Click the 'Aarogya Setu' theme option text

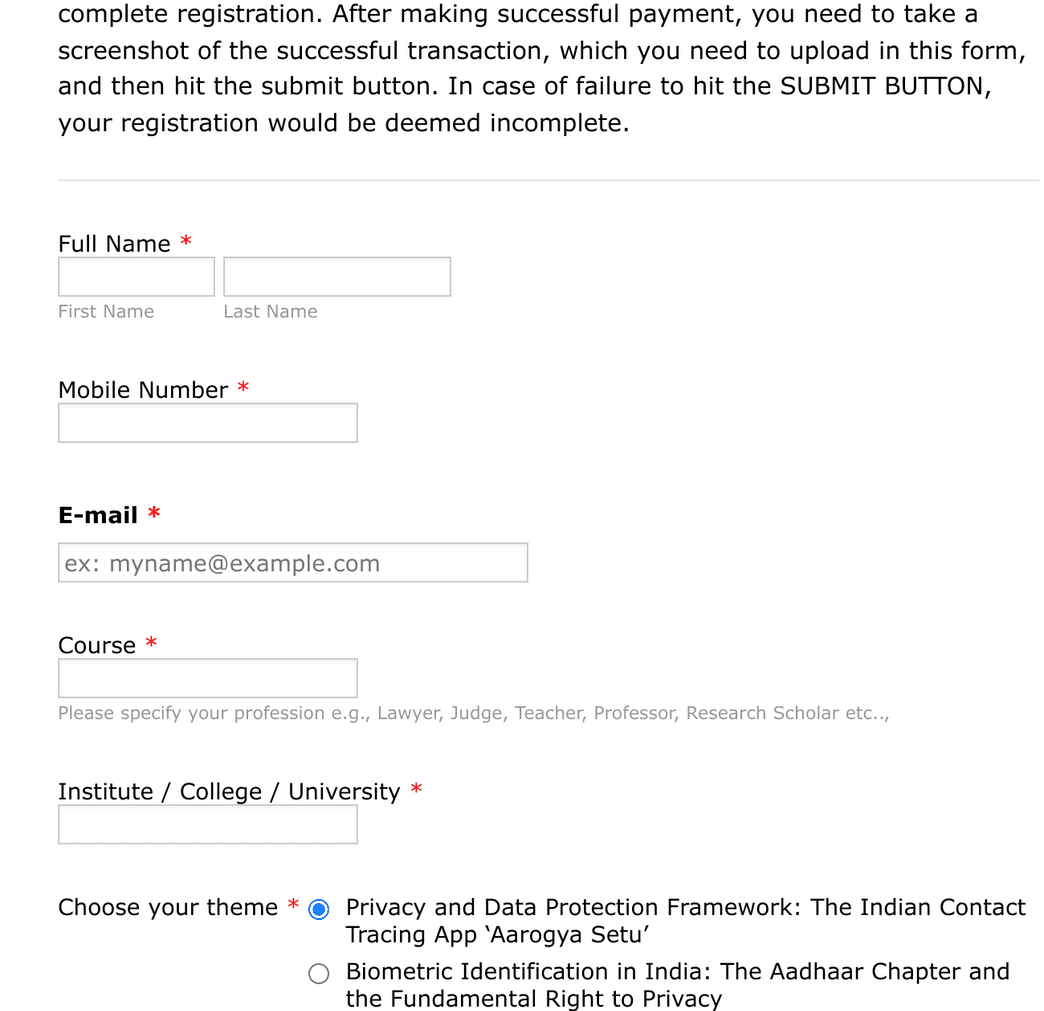[x=685, y=920]
